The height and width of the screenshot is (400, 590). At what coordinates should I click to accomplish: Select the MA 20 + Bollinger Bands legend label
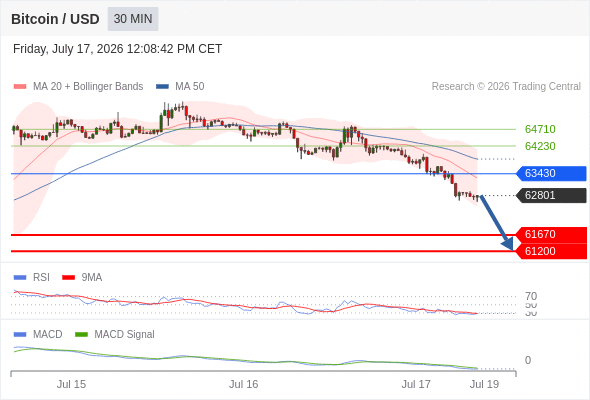(x=88, y=87)
